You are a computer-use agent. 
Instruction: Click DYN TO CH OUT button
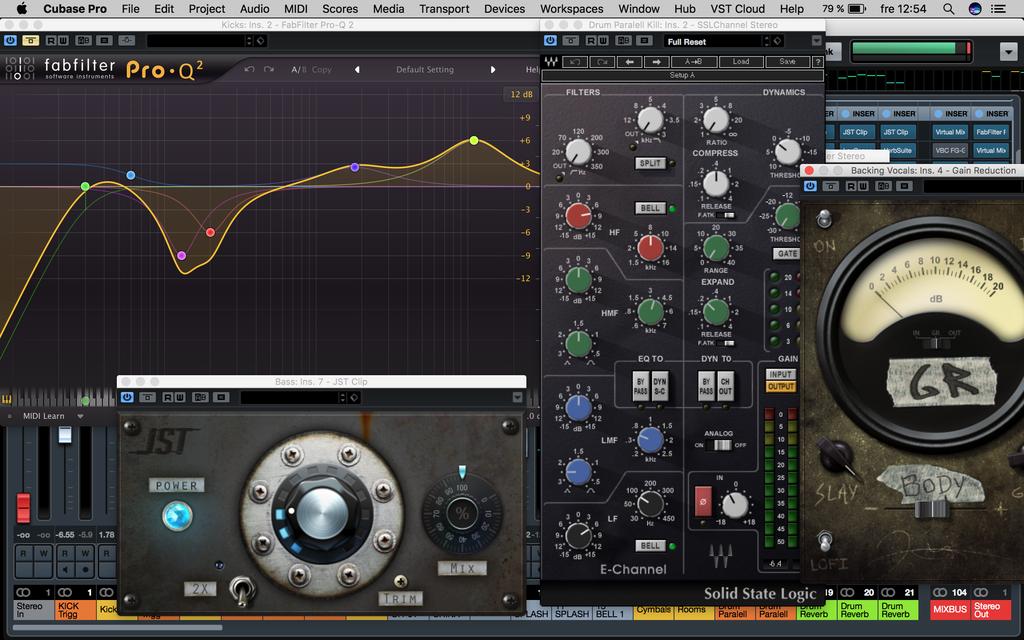point(725,386)
